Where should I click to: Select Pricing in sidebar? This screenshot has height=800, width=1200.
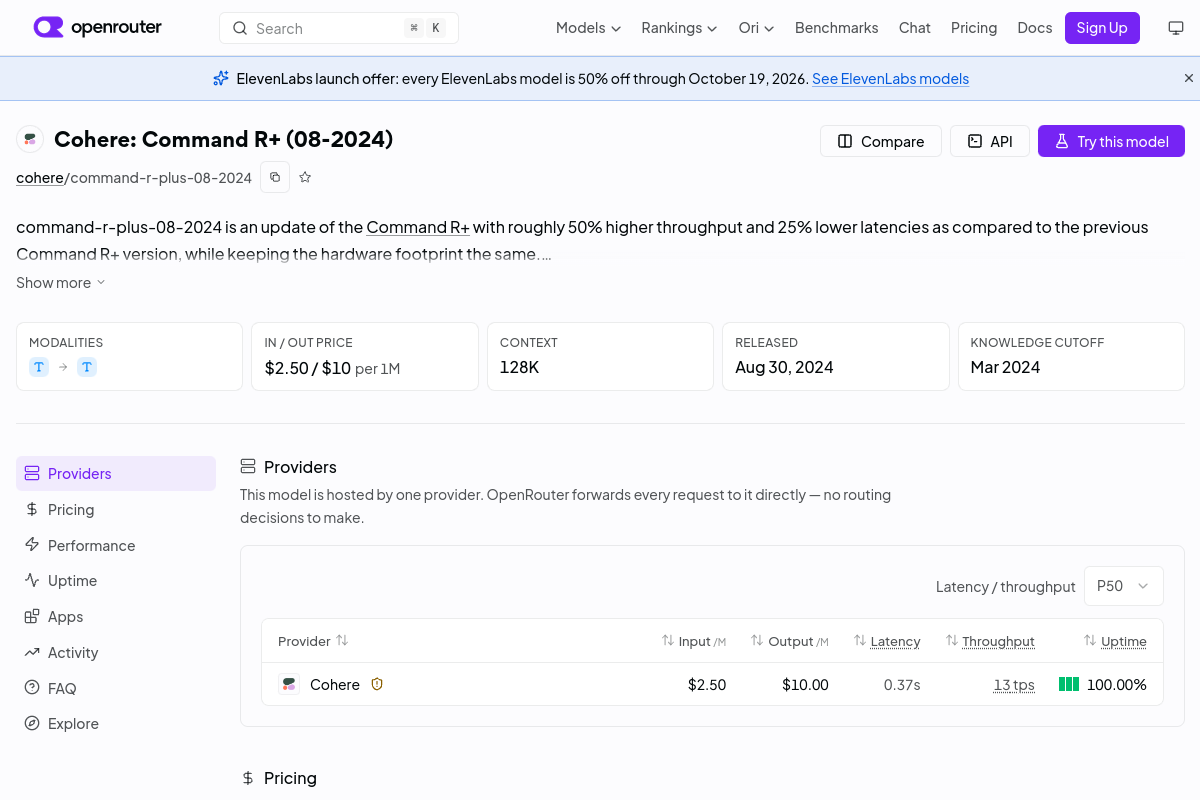116,510
